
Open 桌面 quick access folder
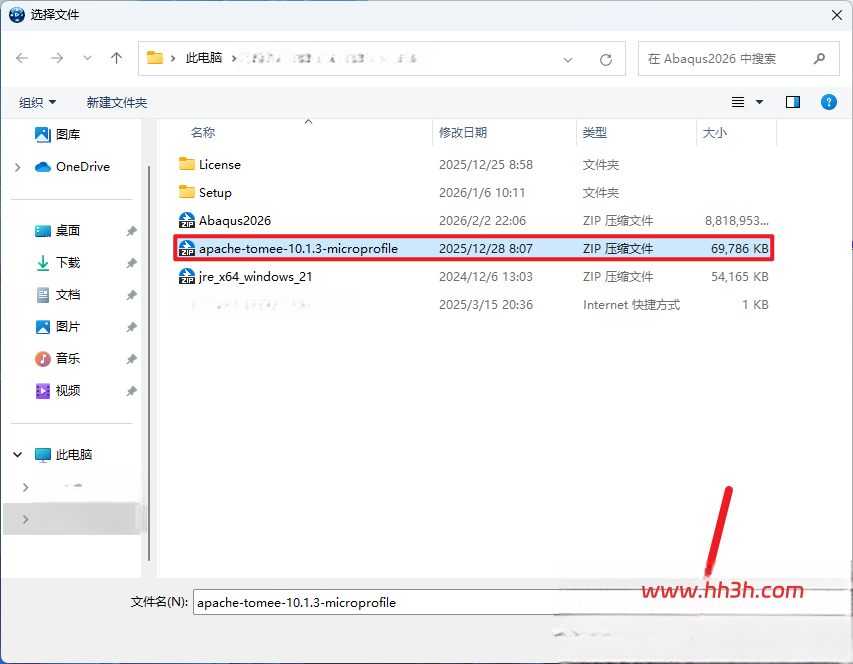point(68,231)
